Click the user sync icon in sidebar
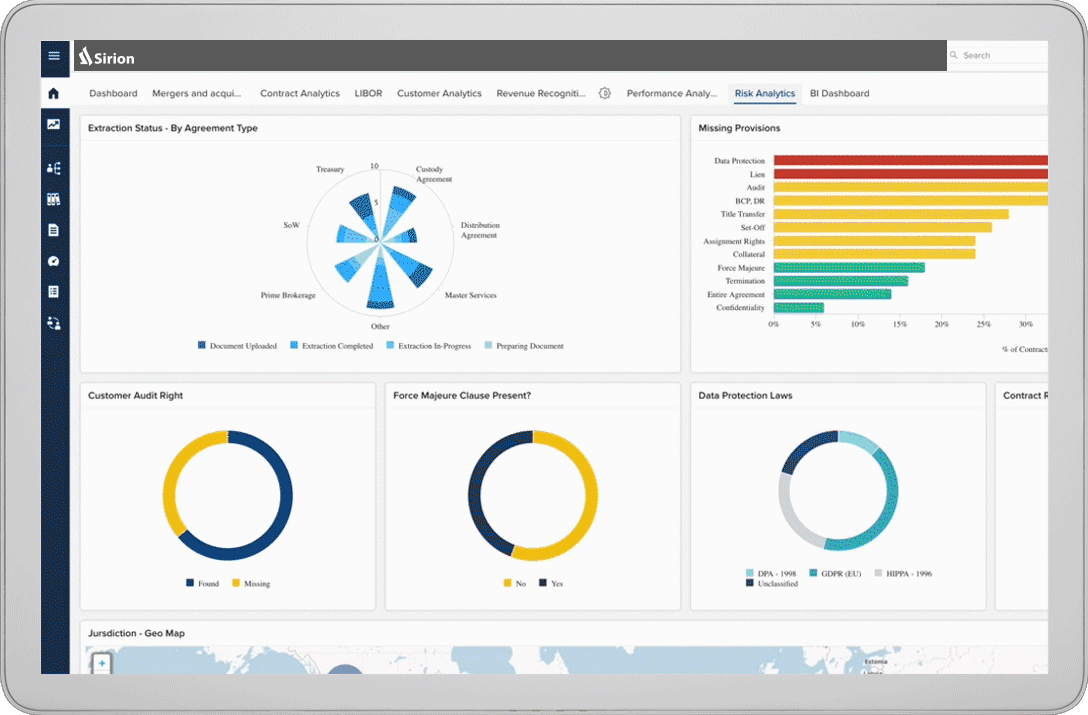The width and height of the screenshot is (1088, 715). point(54,323)
